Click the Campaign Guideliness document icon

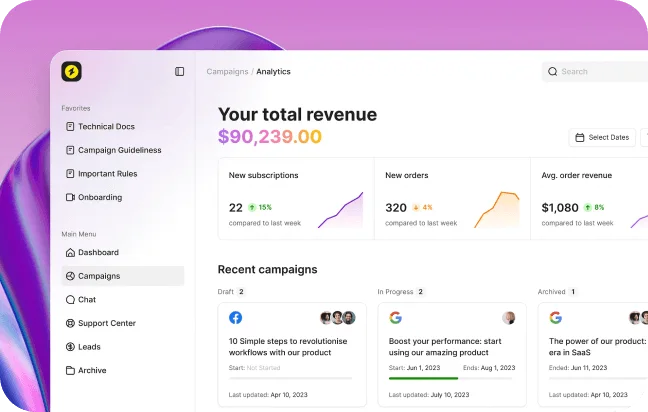[70, 150]
